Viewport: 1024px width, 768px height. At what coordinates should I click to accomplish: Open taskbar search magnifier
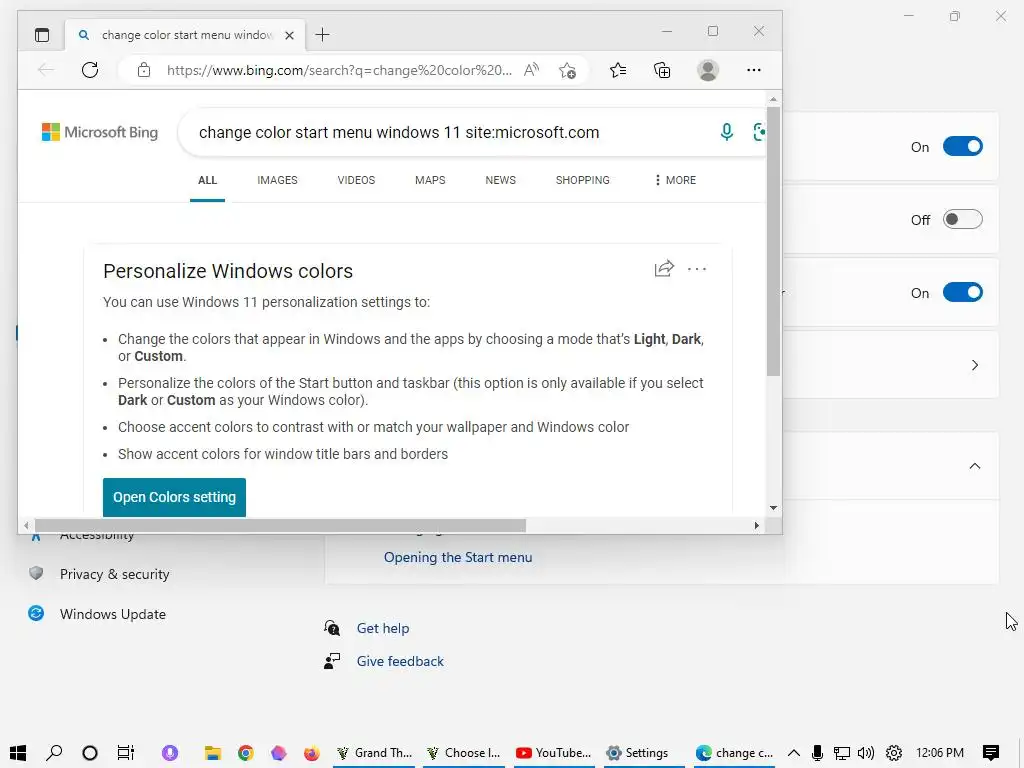[54, 753]
